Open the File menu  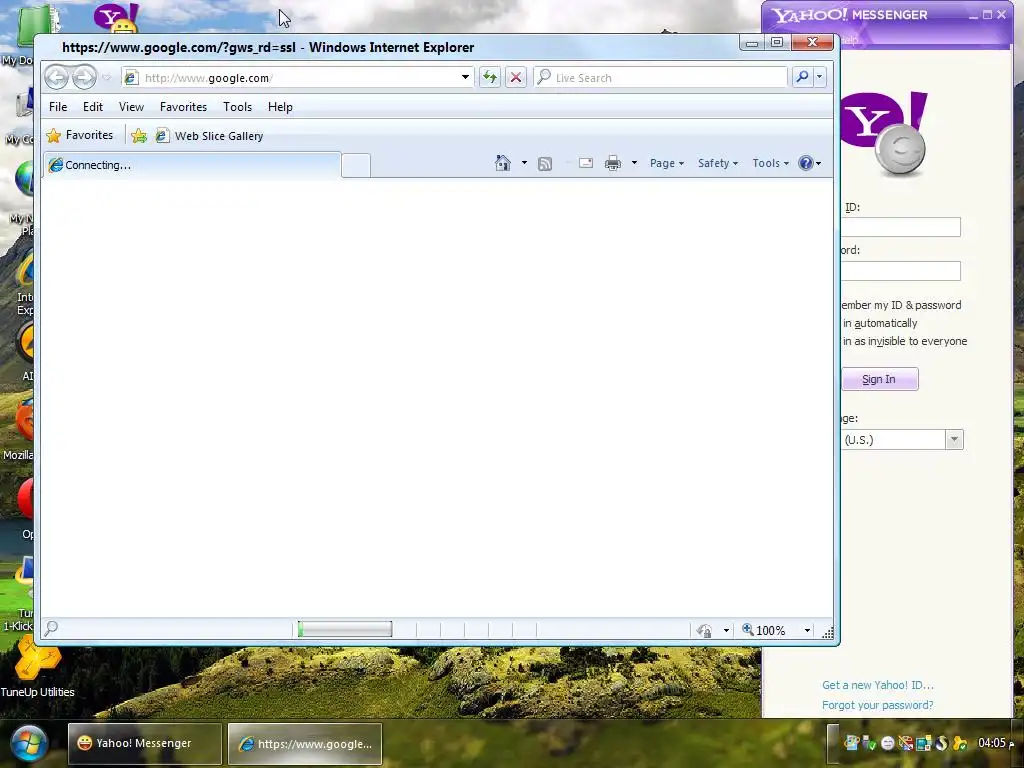point(58,106)
